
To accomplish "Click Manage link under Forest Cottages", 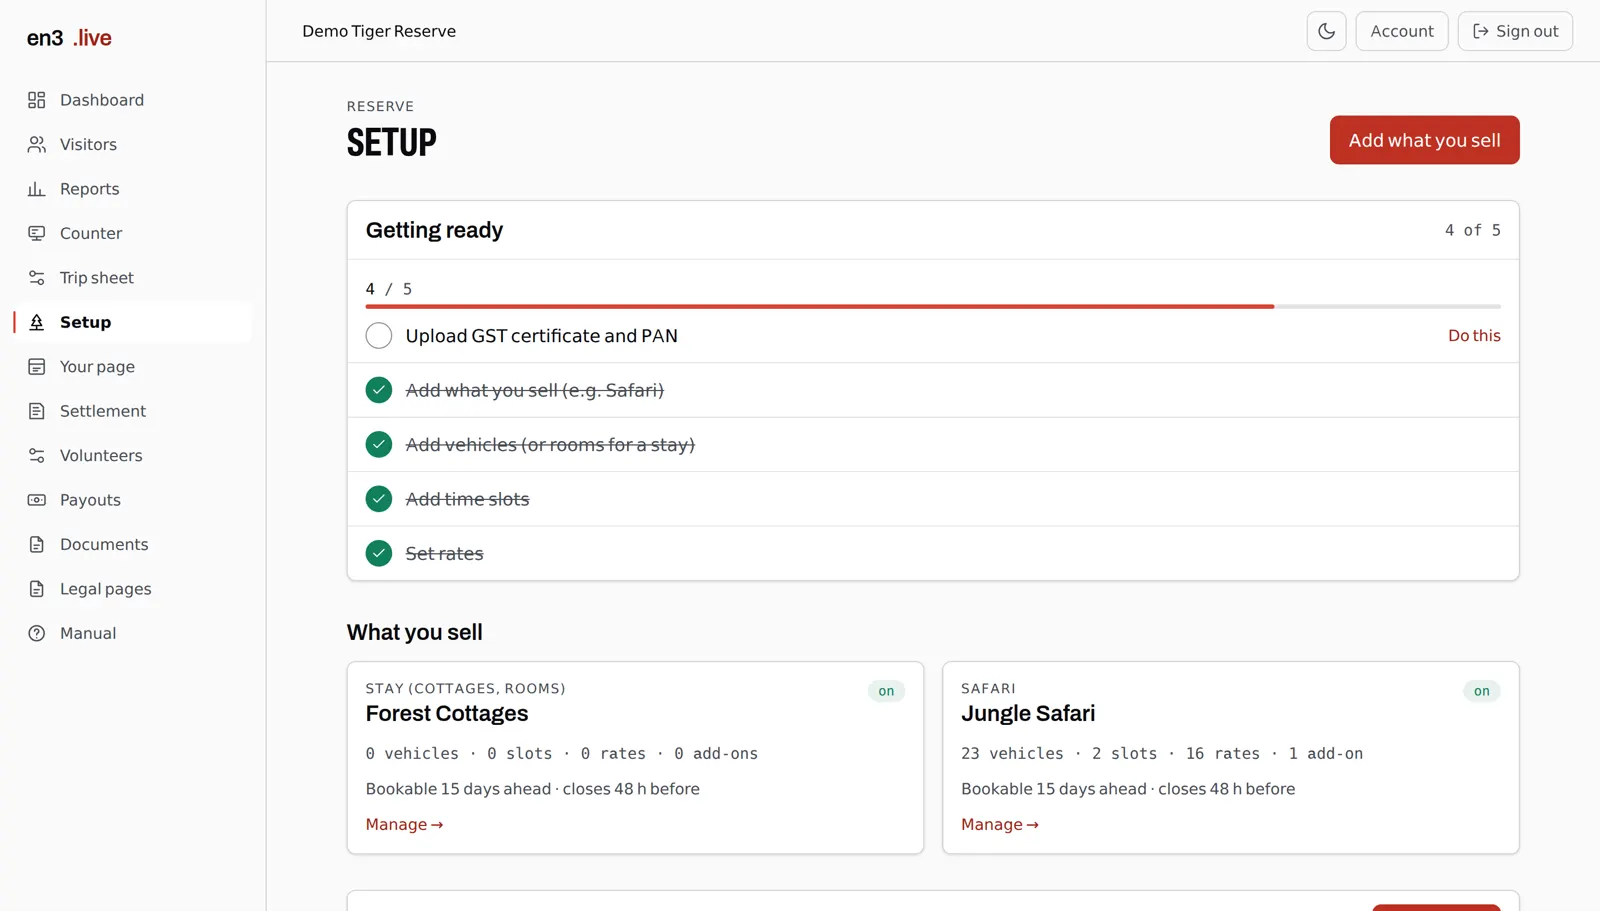I will 404,824.
